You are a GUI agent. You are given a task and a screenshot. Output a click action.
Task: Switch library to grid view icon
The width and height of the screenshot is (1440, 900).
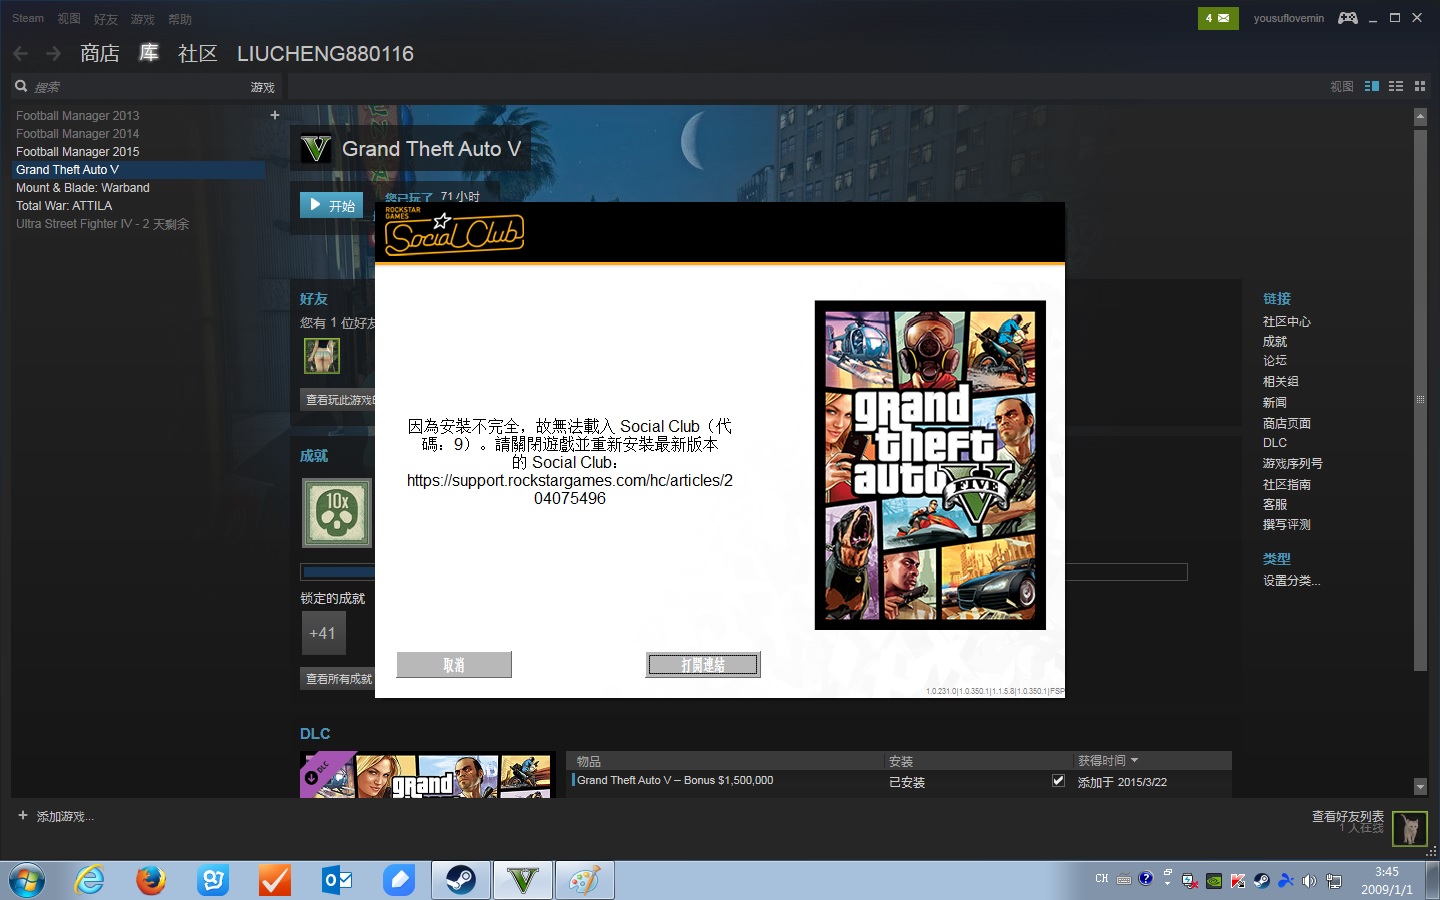1420,87
